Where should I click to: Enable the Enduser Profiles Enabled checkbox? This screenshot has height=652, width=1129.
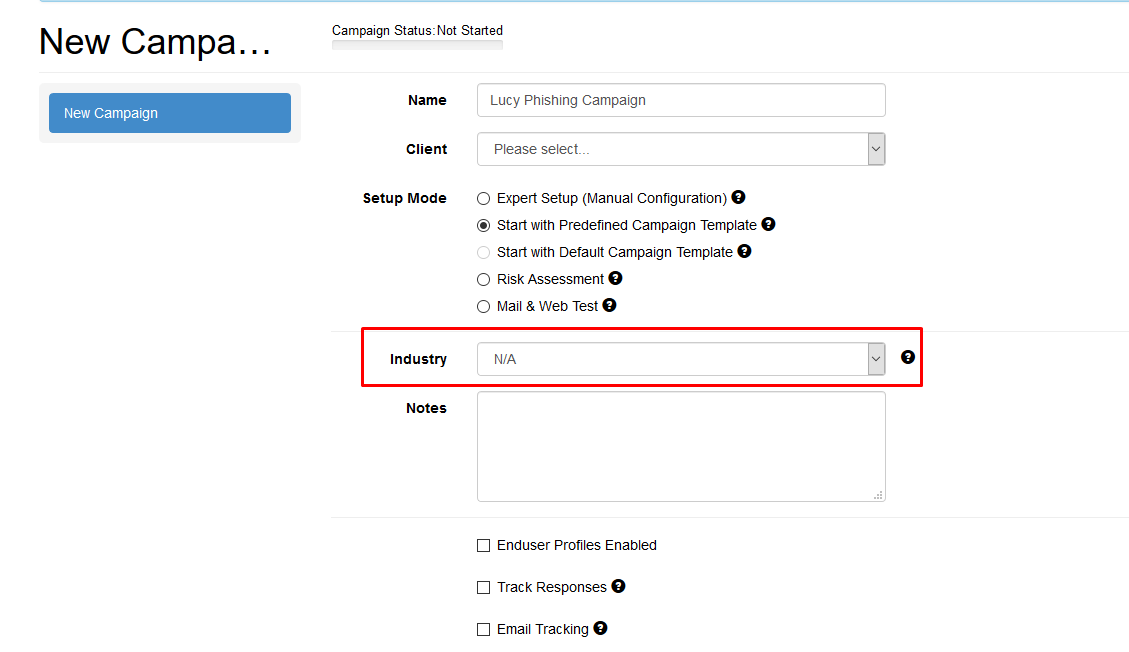click(484, 546)
